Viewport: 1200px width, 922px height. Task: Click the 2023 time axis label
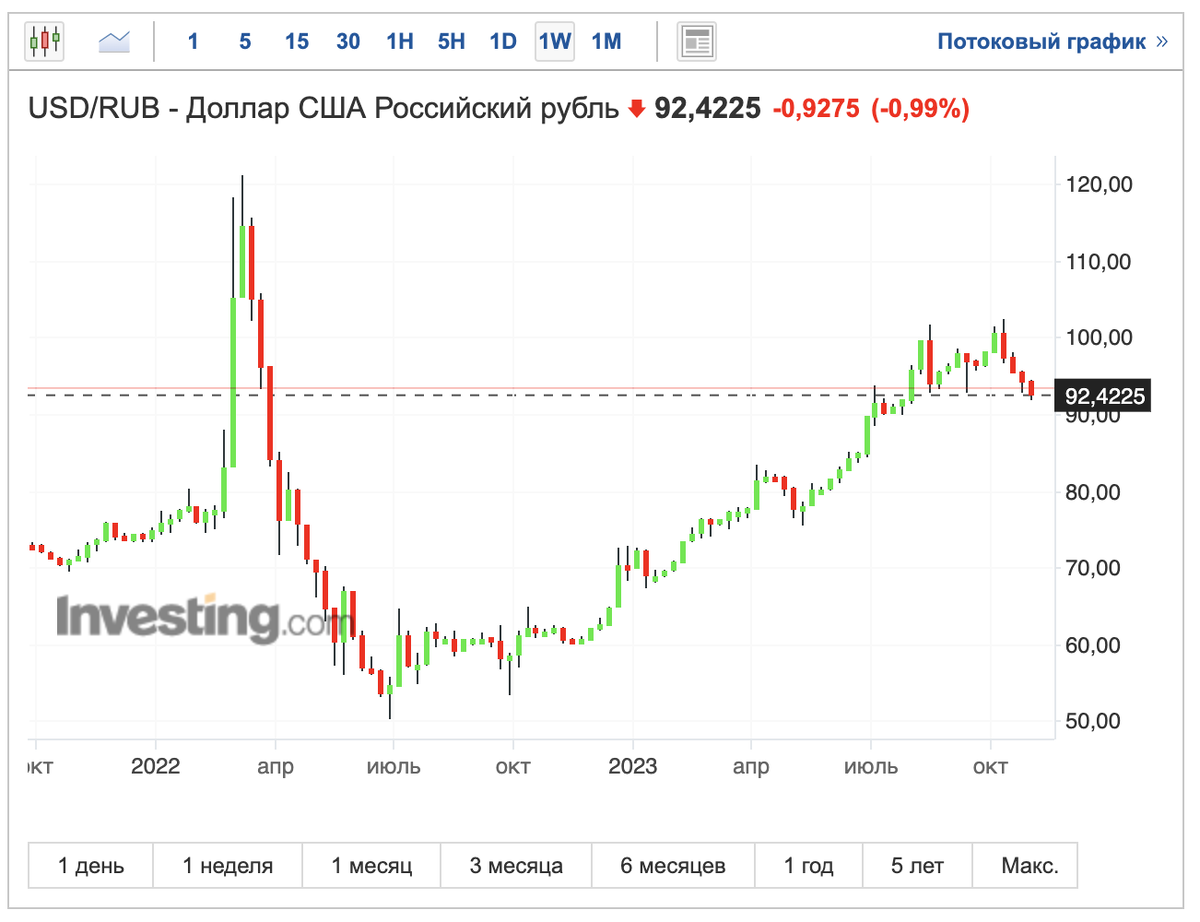click(632, 767)
